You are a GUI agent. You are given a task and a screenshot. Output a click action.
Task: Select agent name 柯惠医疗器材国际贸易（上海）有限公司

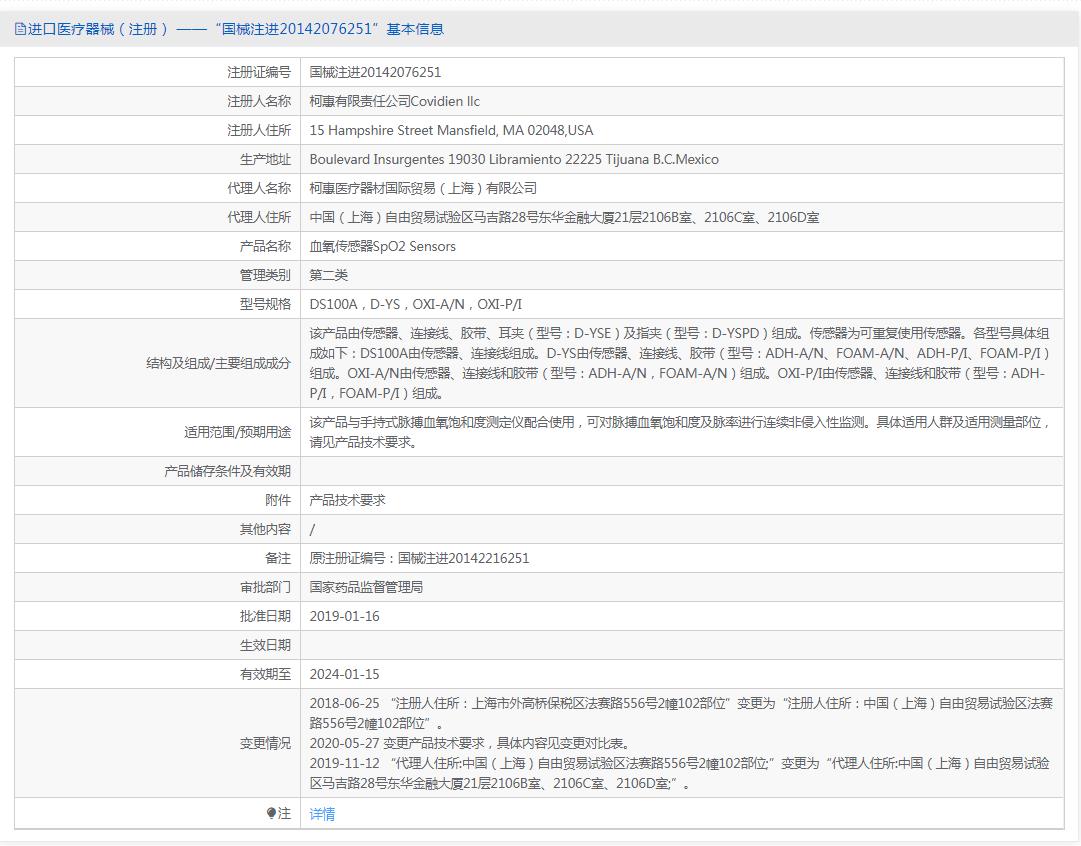click(x=423, y=188)
